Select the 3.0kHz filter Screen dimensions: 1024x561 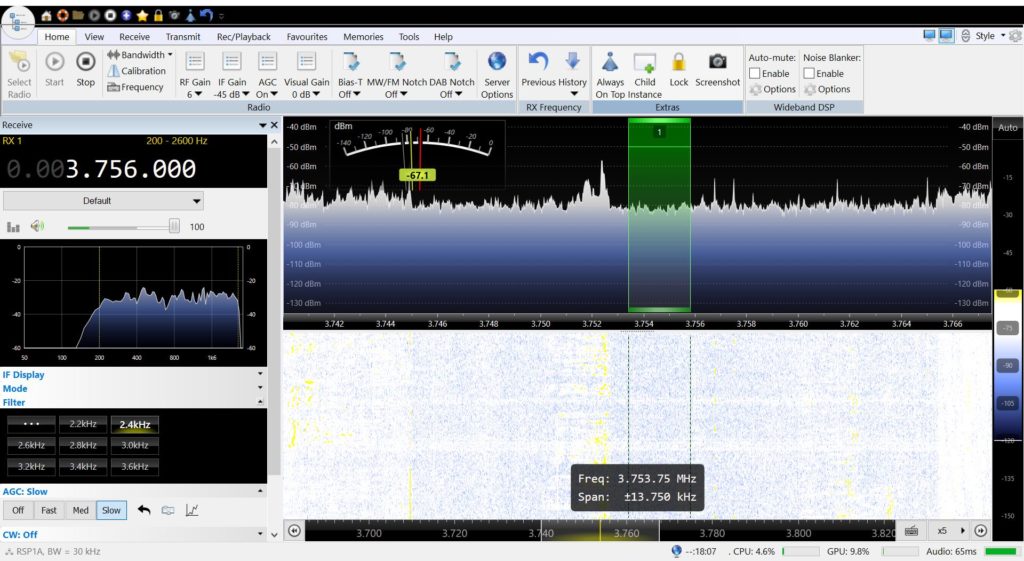click(x=135, y=445)
